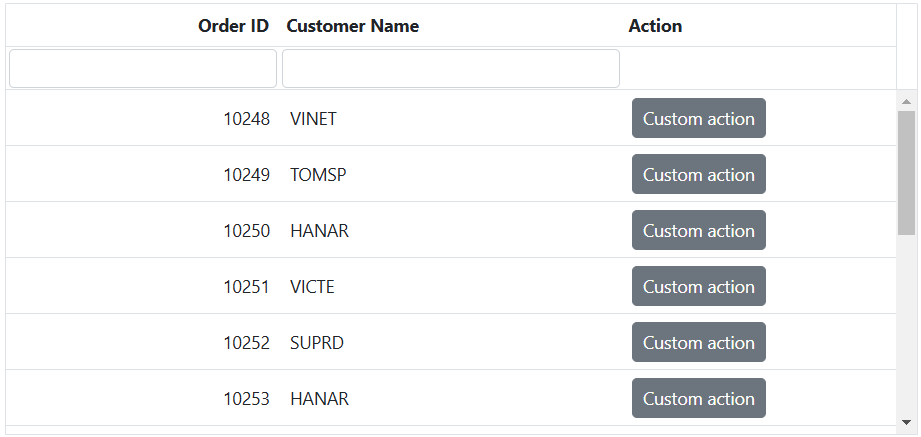The width and height of the screenshot is (921, 437).
Task: Click Custom action button for order 10250
Action: [698, 230]
